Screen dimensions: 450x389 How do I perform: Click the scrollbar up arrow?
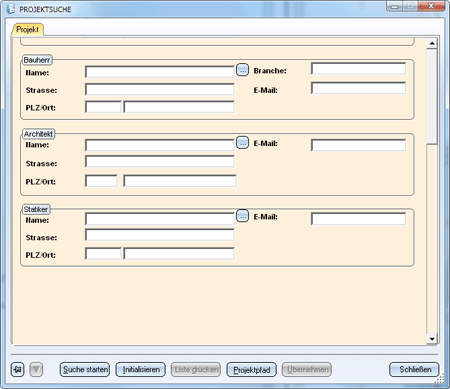click(432, 43)
